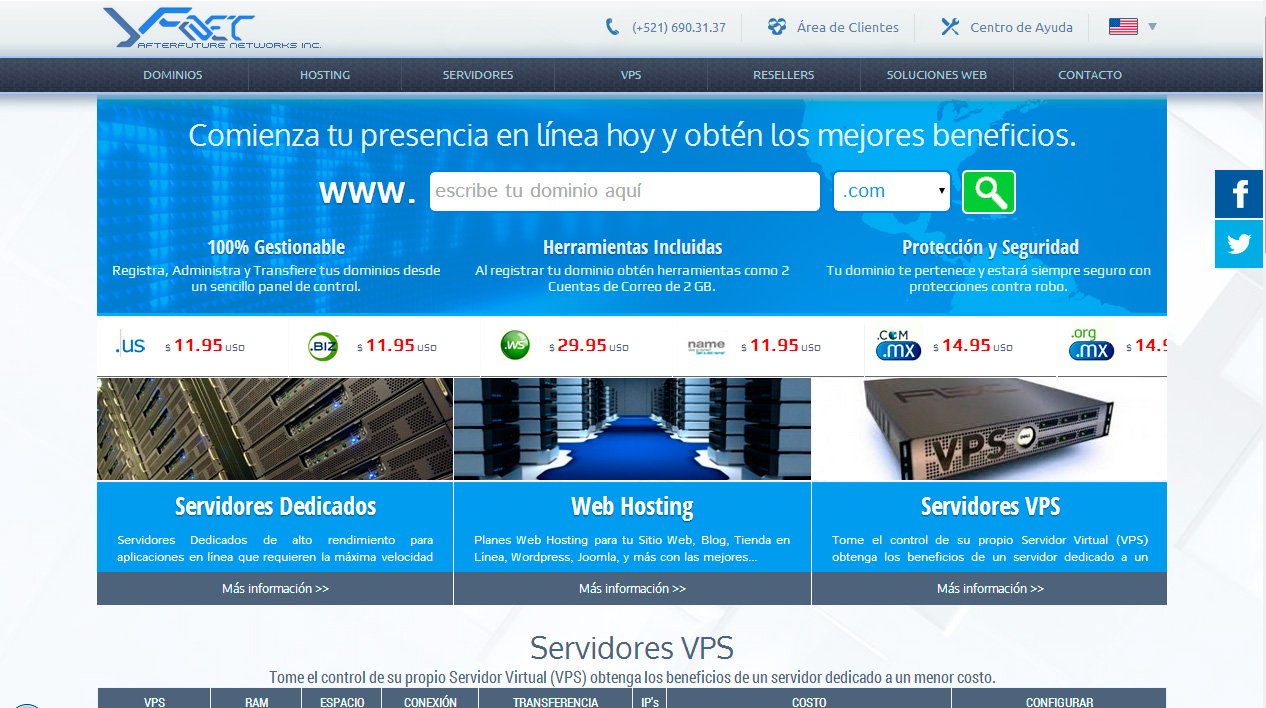
Task: Open the CONTACTO menu item
Action: click(x=1089, y=75)
